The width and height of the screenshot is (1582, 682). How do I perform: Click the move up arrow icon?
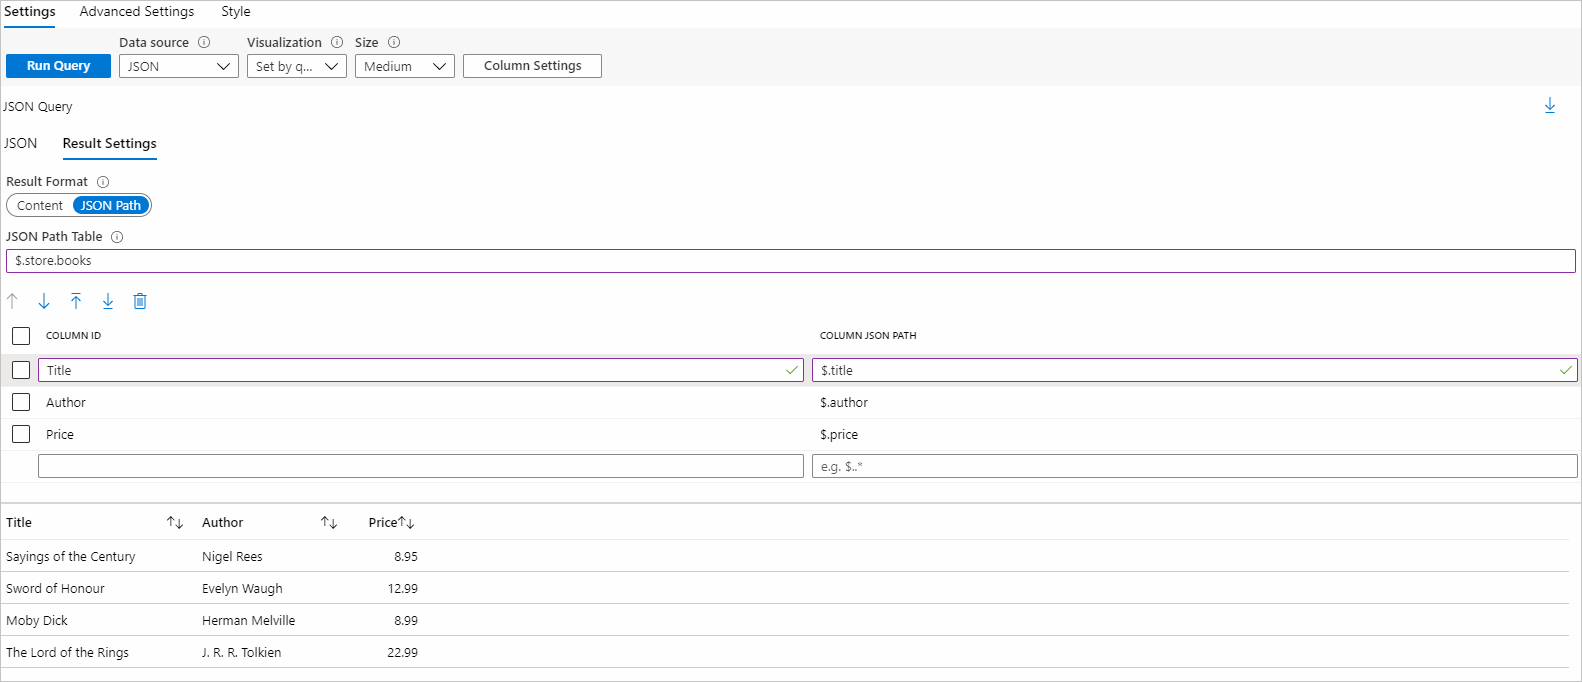click(12, 301)
